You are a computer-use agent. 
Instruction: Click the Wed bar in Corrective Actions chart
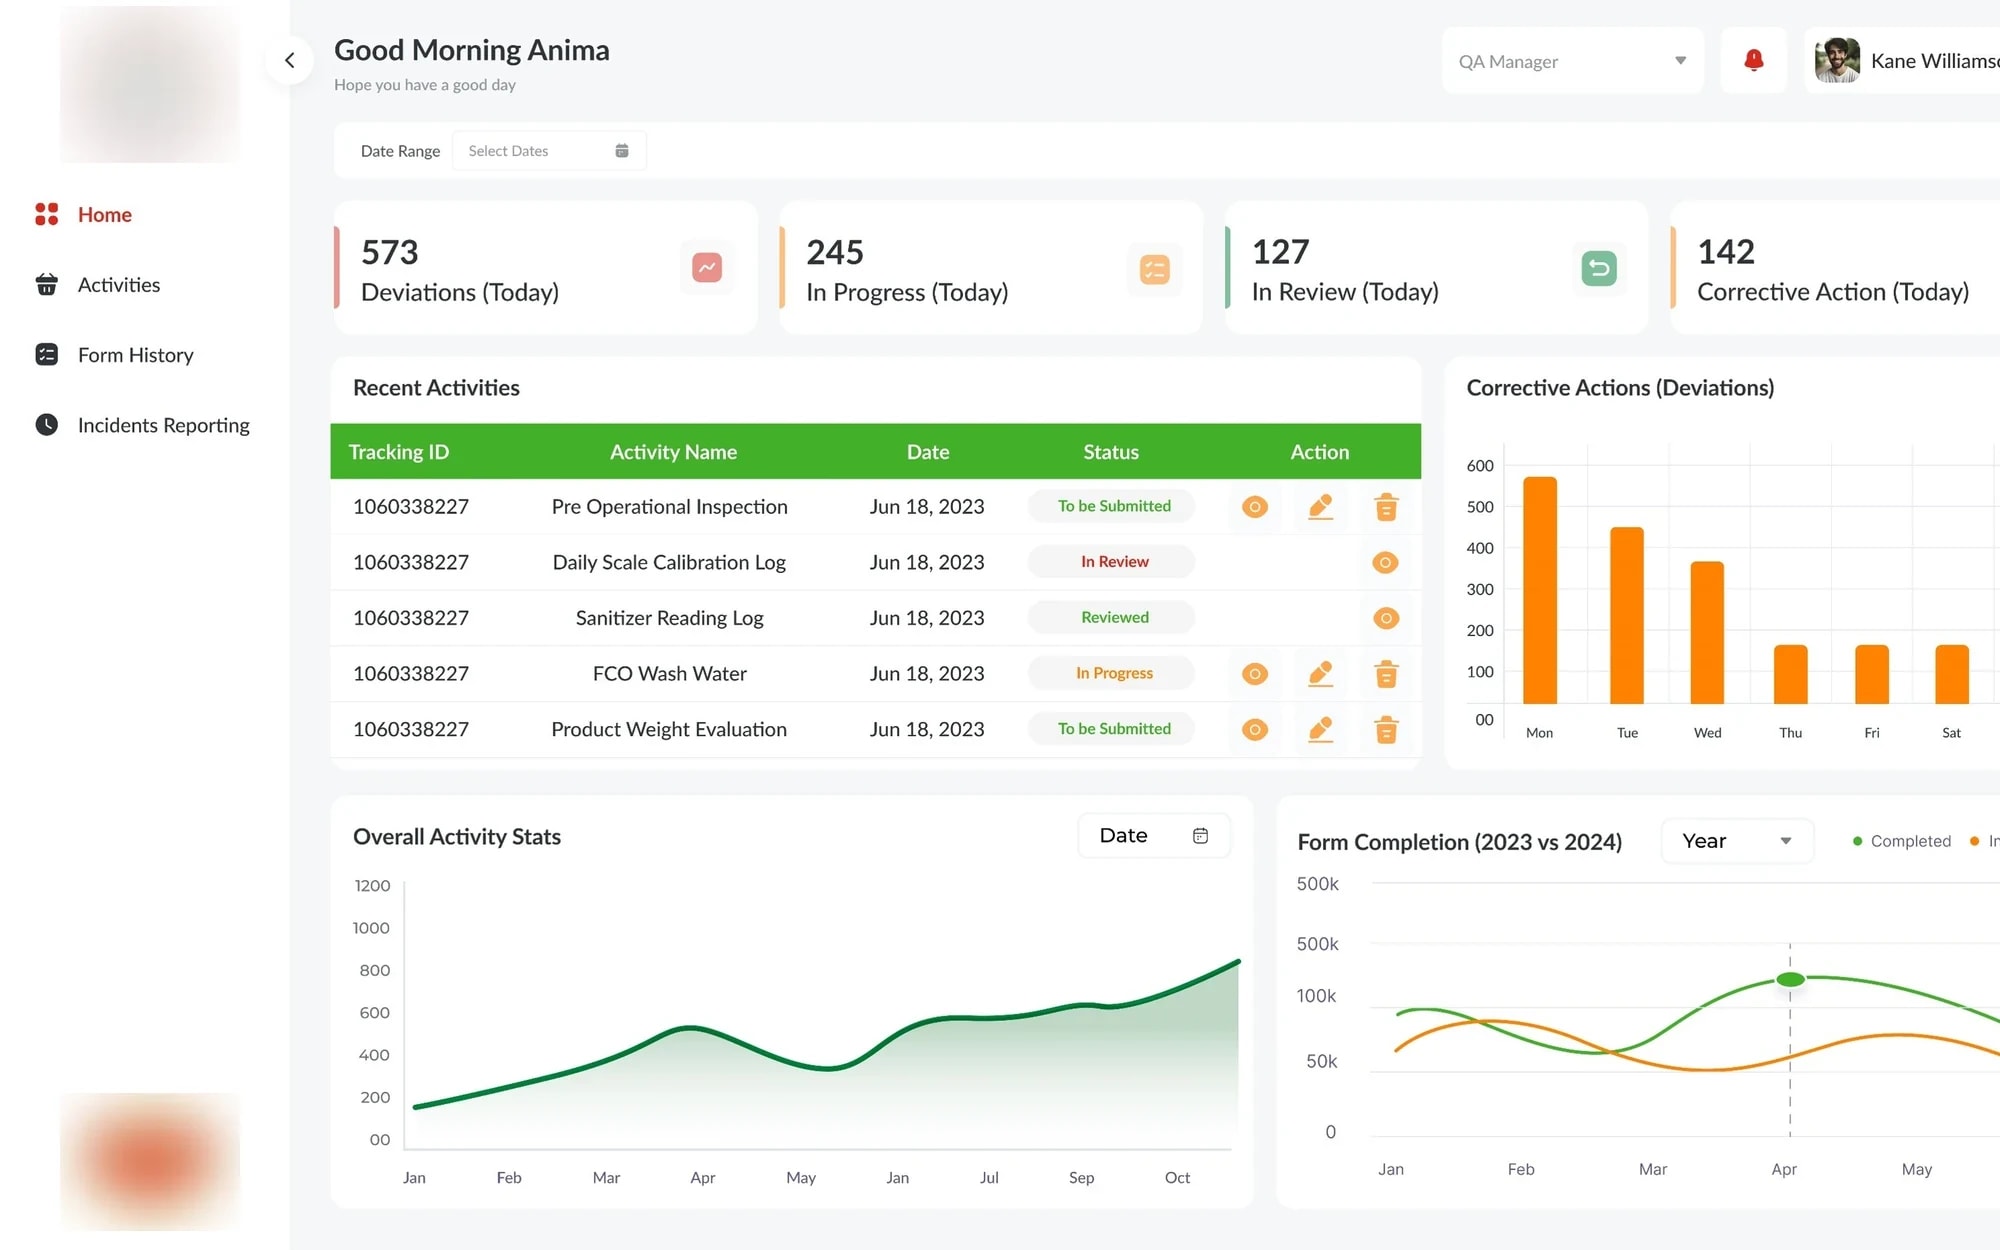pos(1707,633)
